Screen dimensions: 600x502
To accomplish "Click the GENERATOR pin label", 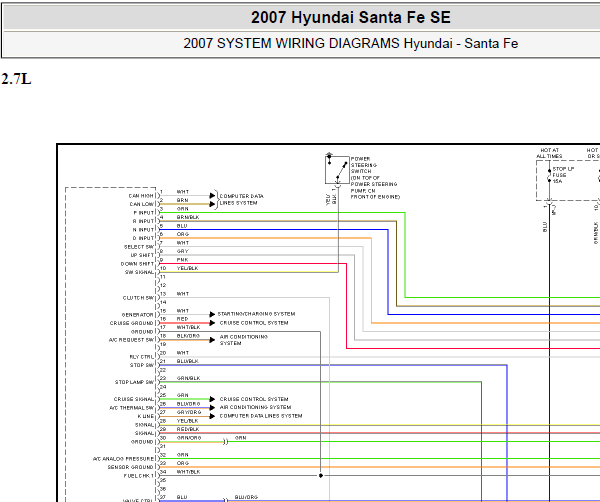I will pos(137,315).
